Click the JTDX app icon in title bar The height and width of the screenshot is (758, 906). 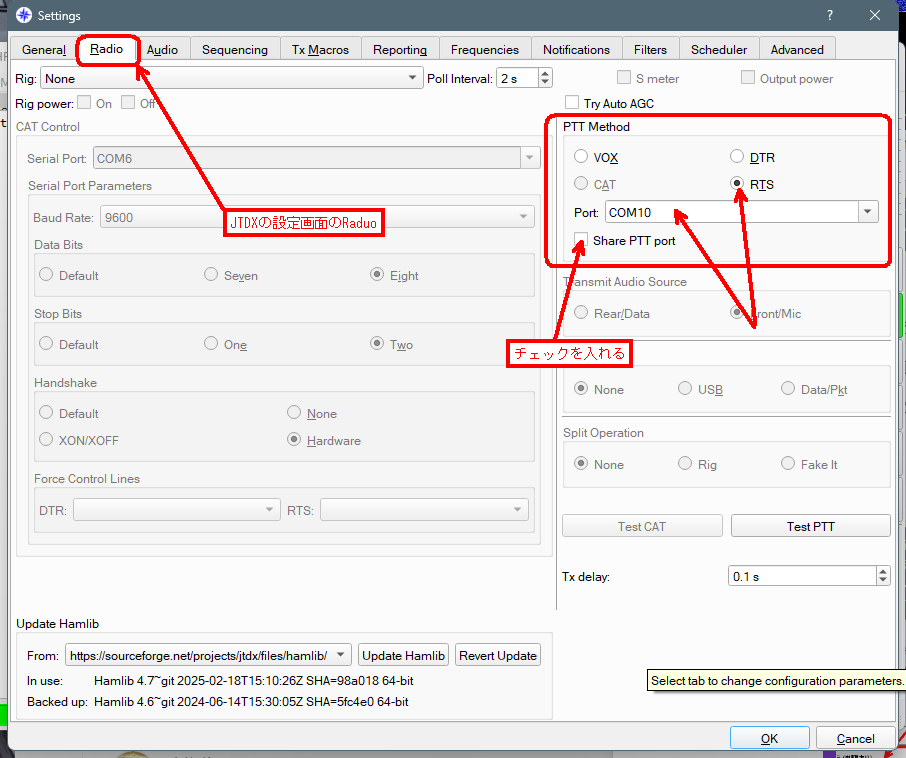click(23, 15)
